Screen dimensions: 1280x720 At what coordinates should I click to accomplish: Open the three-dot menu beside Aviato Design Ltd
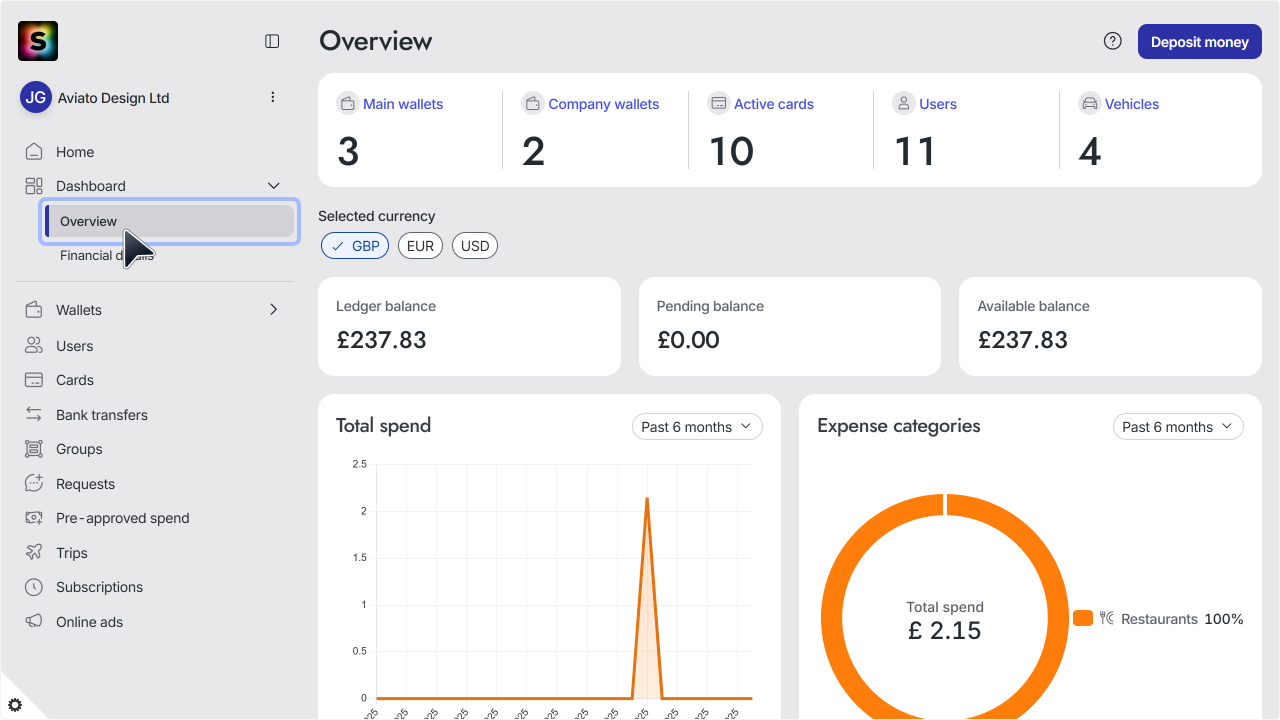[273, 97]
